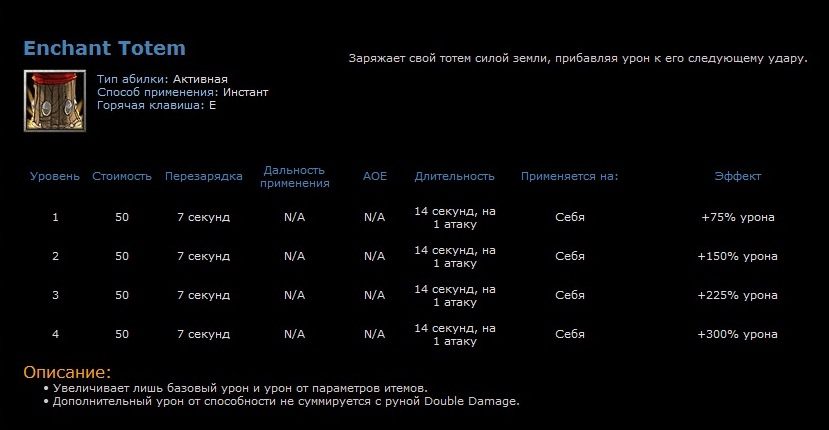The image size is (829, 430).
Task: Click the Горячая клавиша: E line
Action: (x=156, y=104)
